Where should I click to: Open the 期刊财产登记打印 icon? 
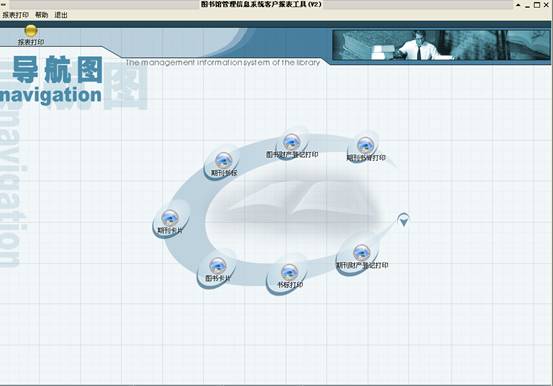pyautogui.click(x=361, y=253)
